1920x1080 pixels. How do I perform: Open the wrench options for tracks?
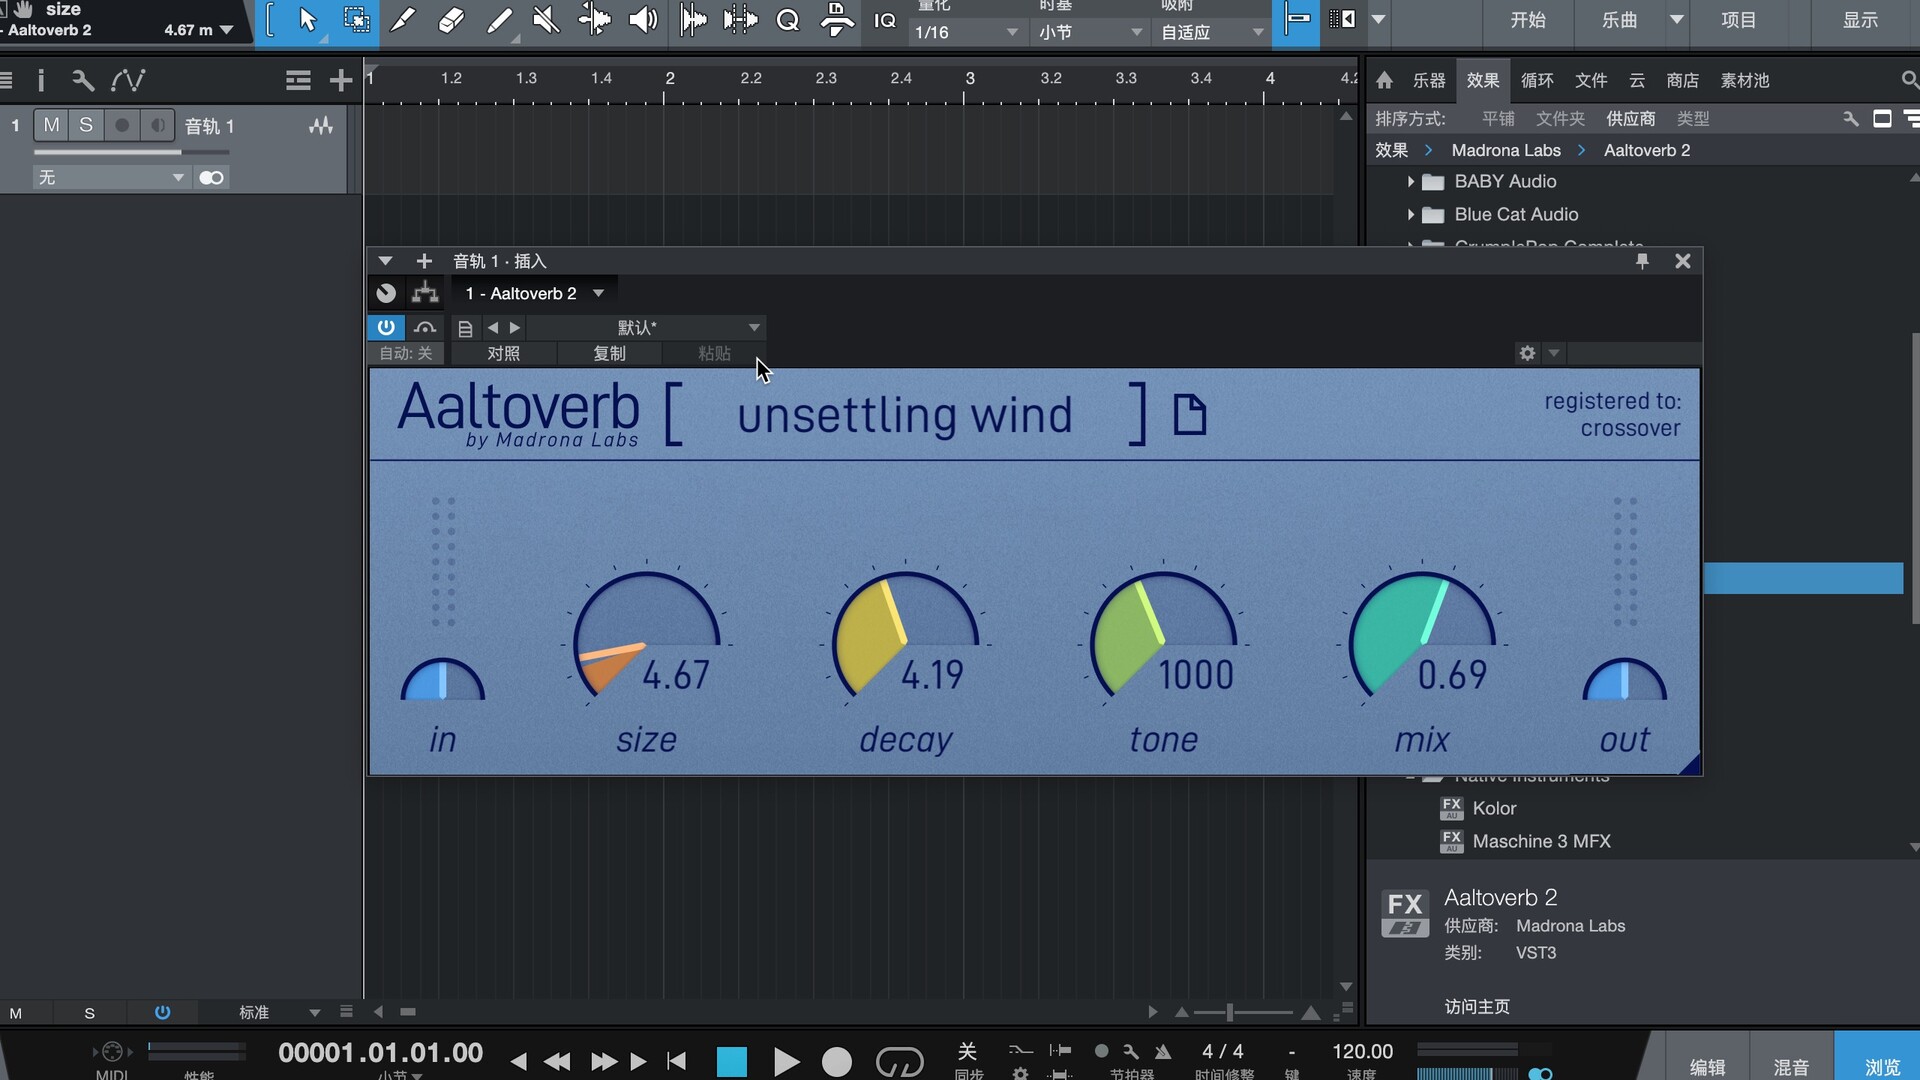[83, 80]
